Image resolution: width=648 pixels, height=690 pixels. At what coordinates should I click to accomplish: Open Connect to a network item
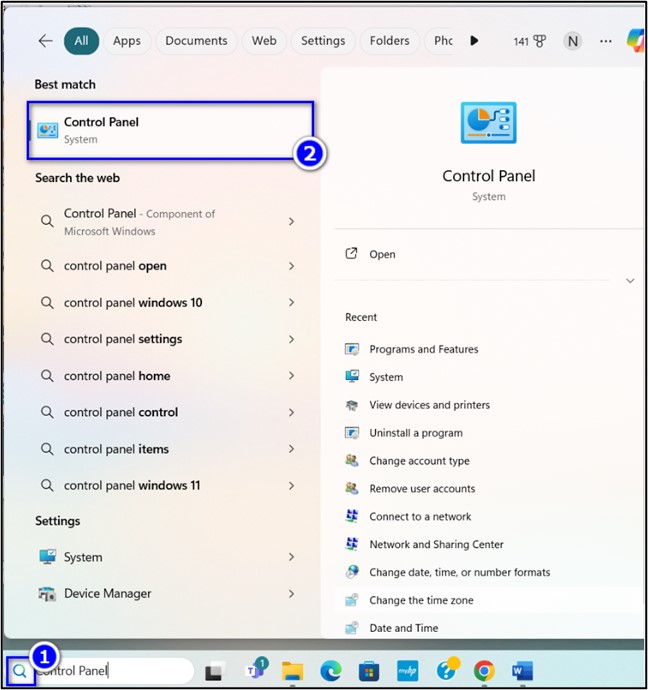408,517
